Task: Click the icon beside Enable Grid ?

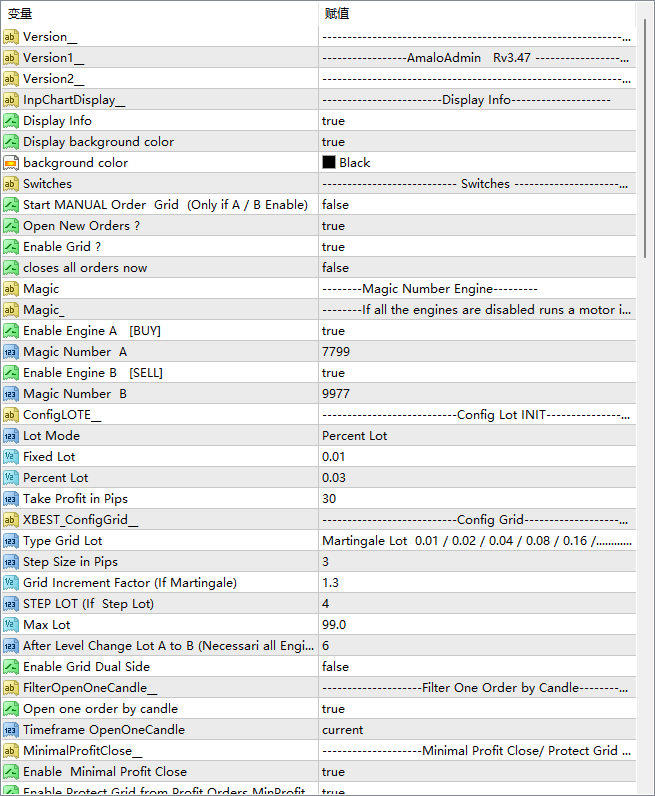Action: point(11,247)
